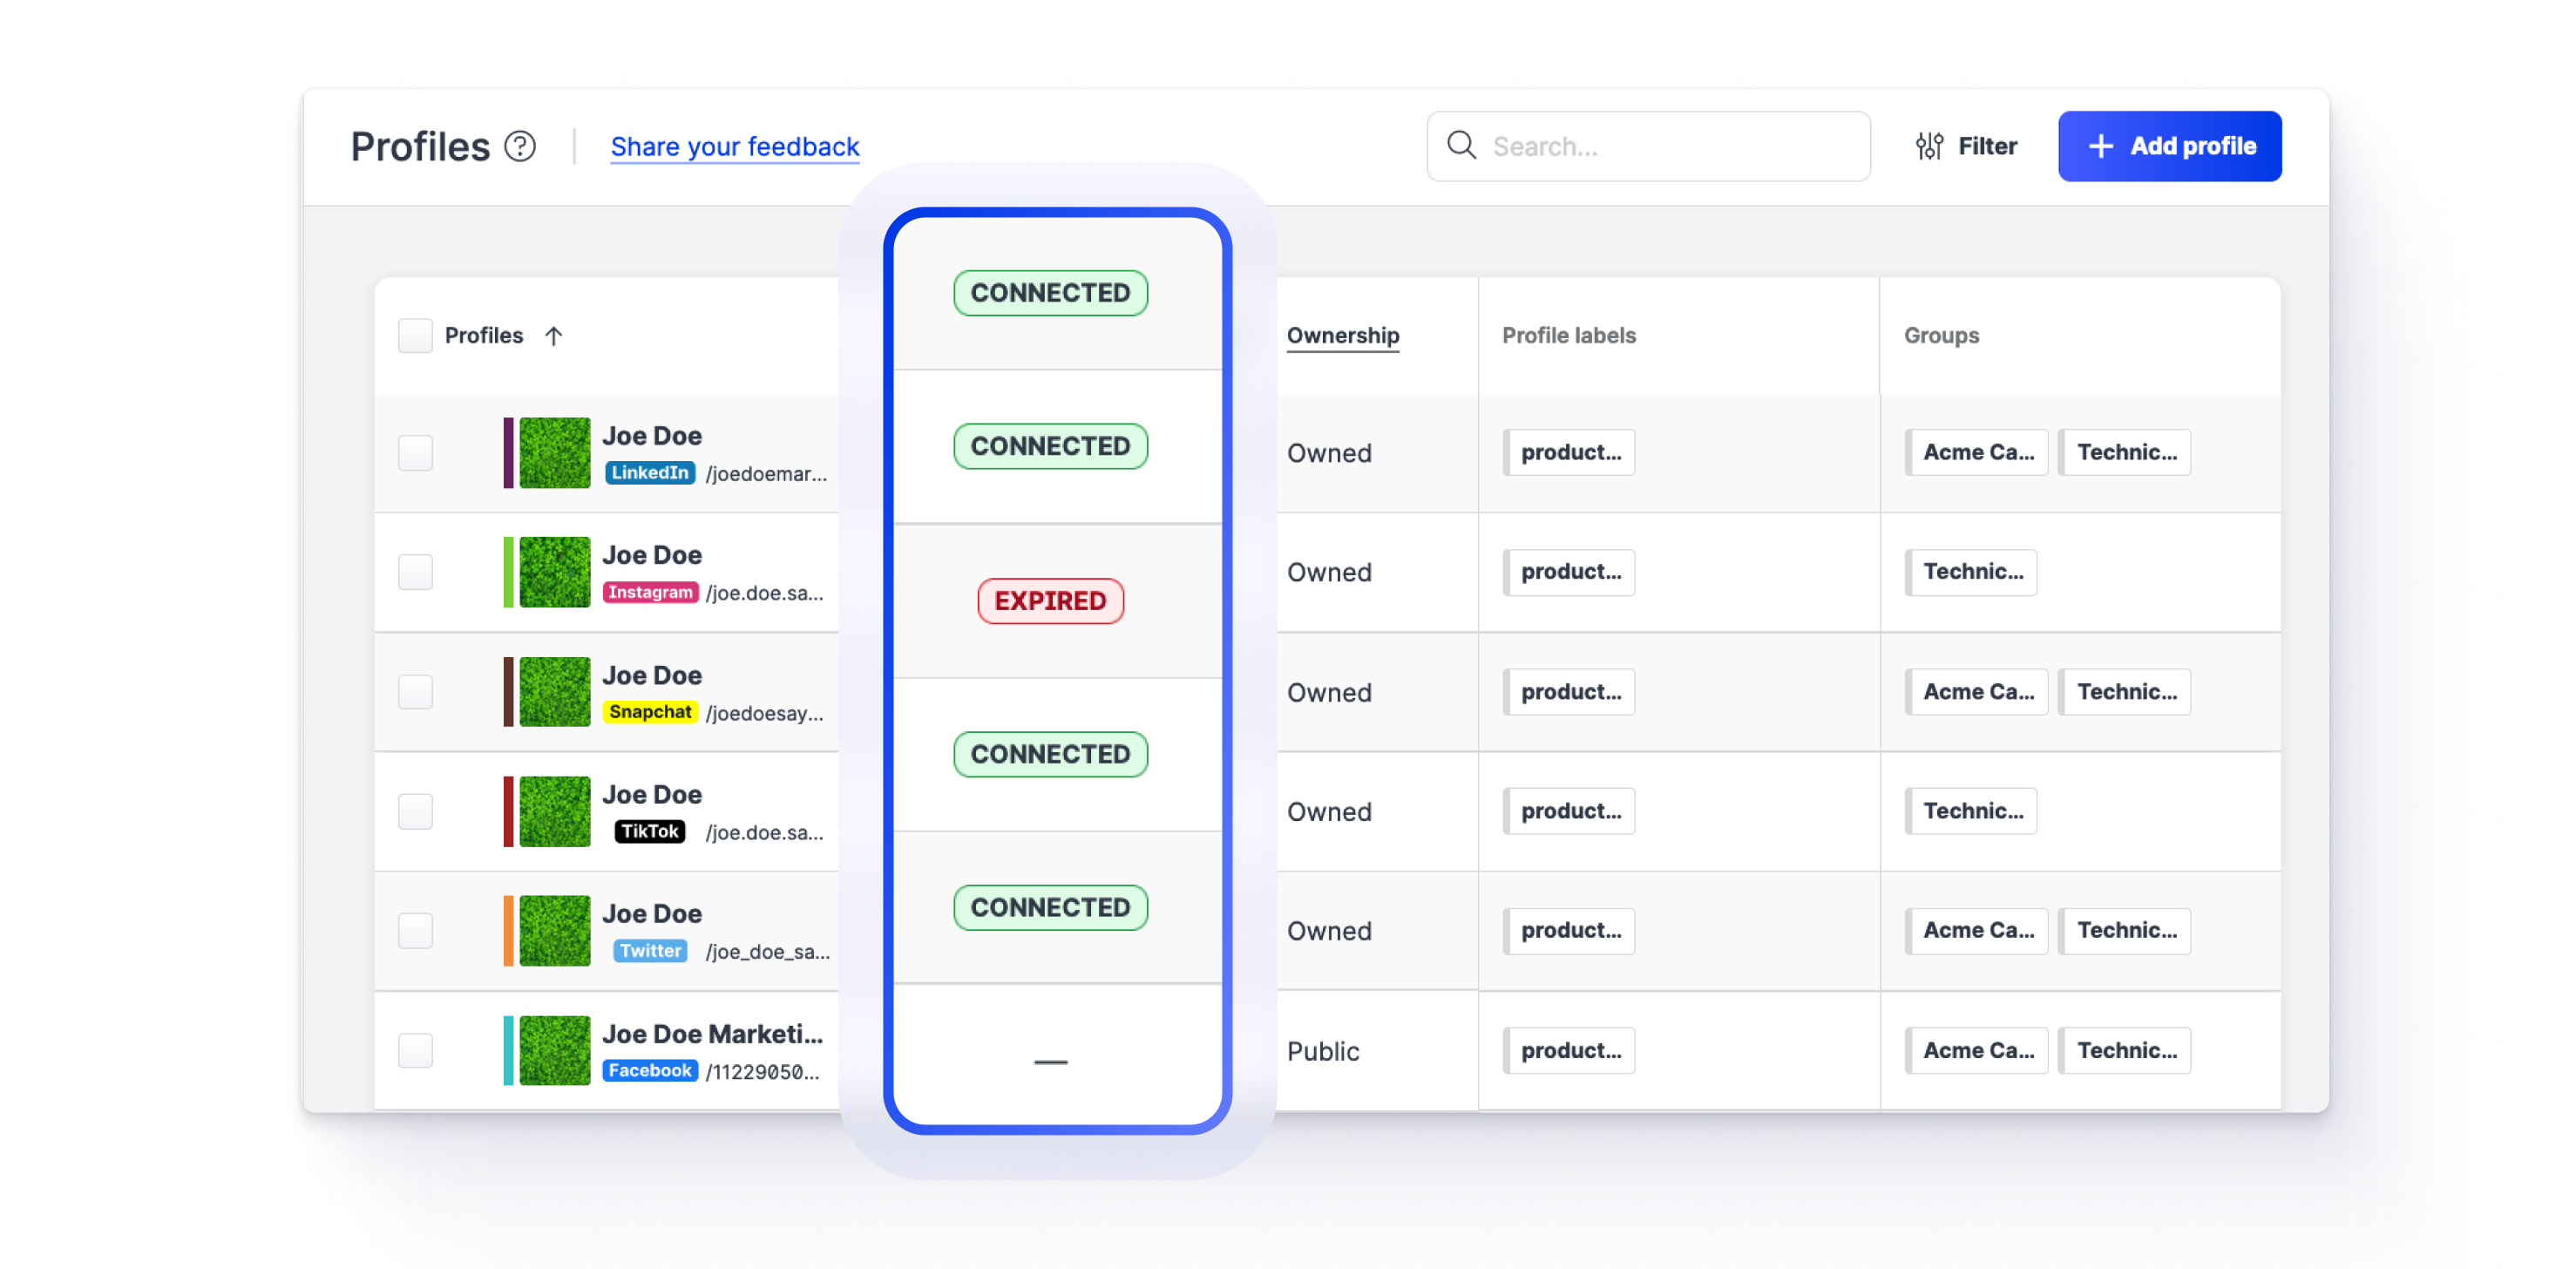This screenshot has height=1269, width=2576.
Task: Toggle the select-all Profiles header checkbox
Action: (415, 336)
